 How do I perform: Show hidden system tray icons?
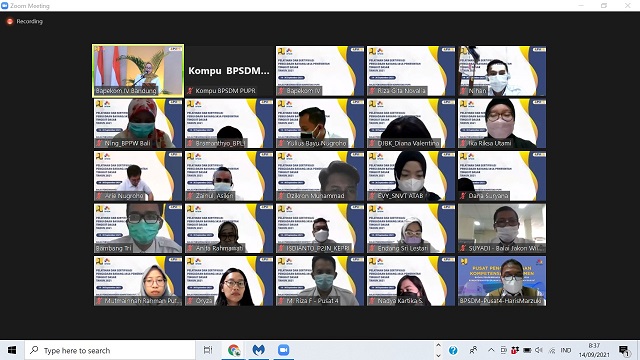click(x=491, y=350)
